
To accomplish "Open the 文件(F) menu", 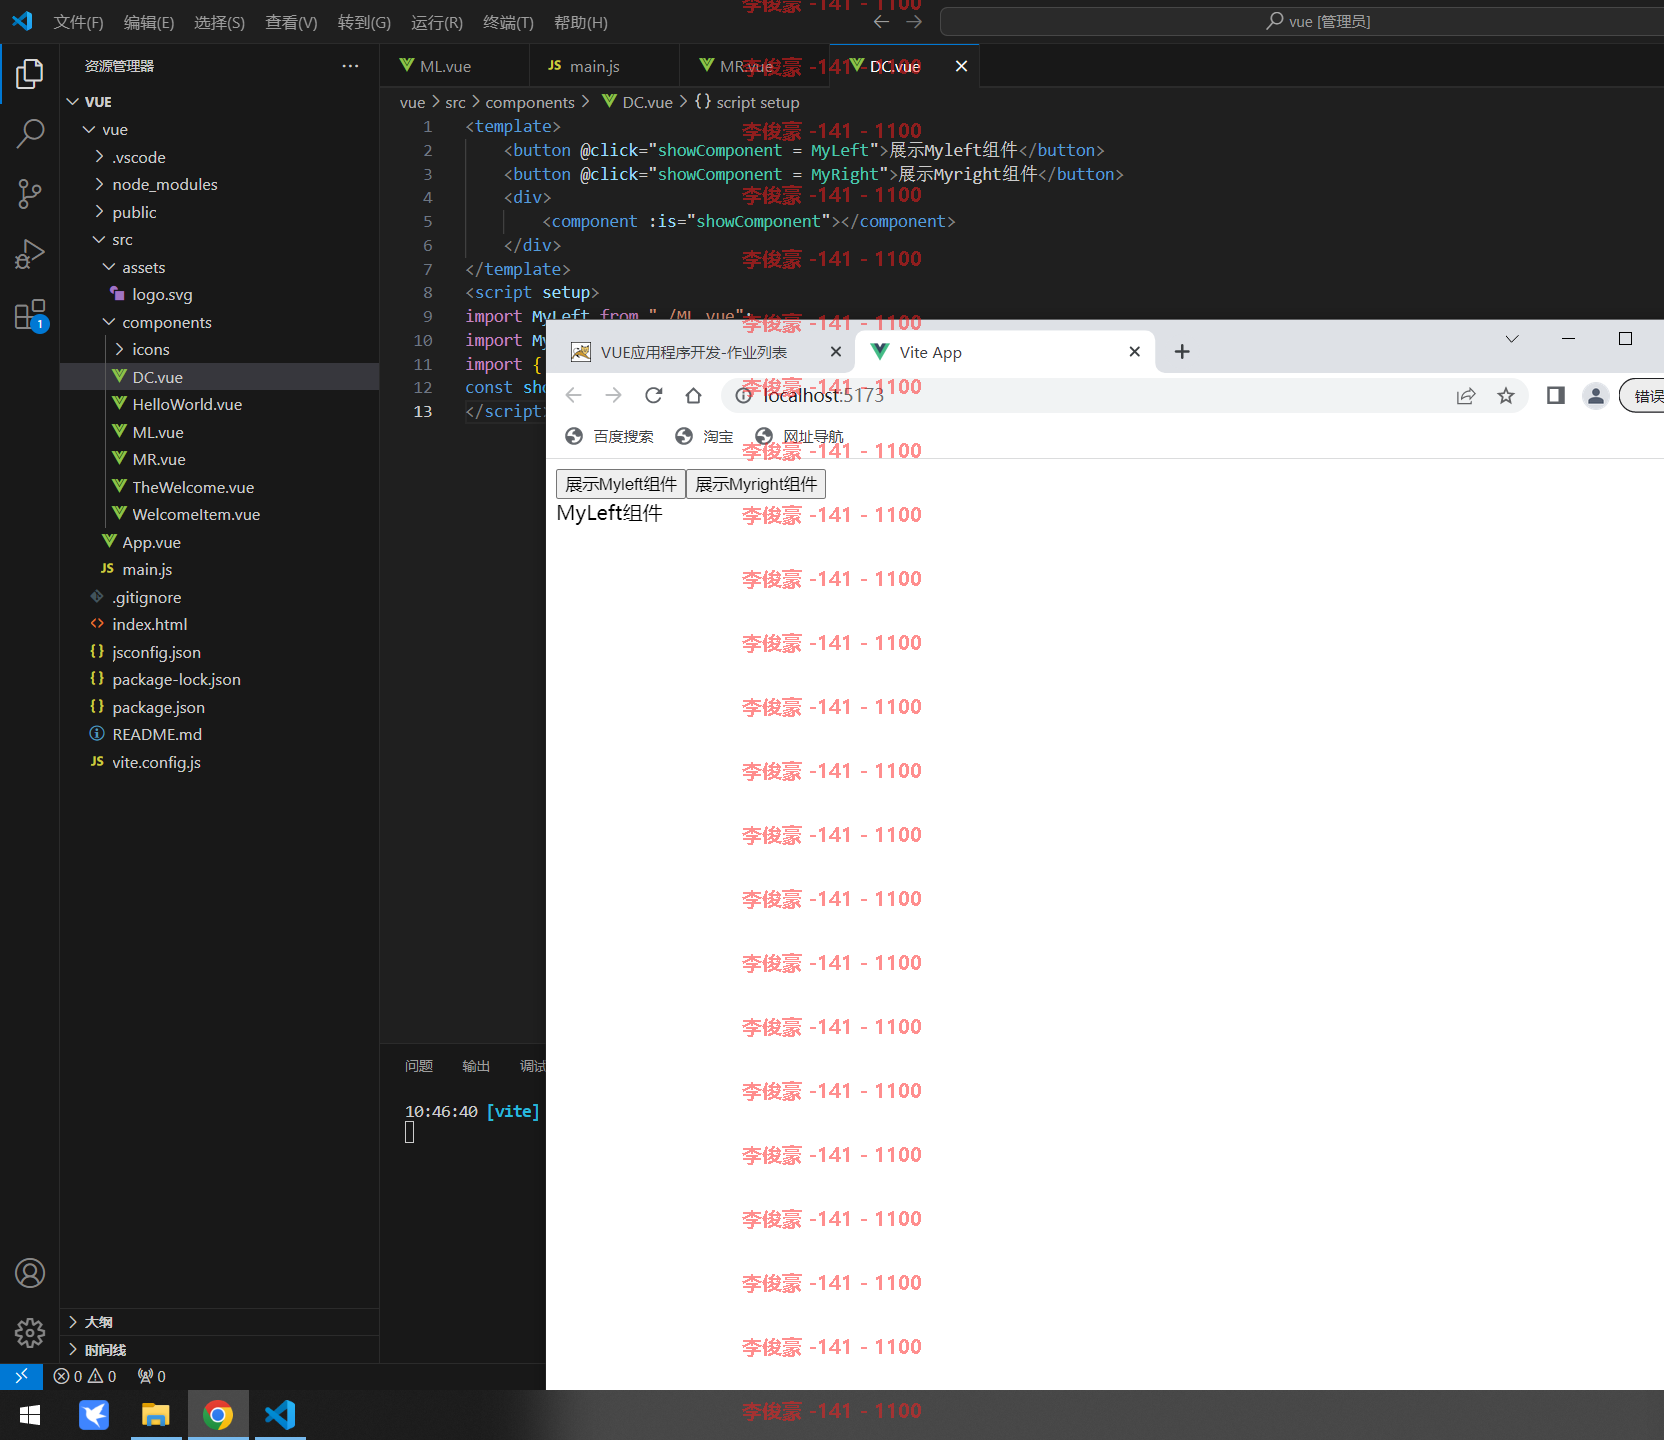I will click(78, 22).
